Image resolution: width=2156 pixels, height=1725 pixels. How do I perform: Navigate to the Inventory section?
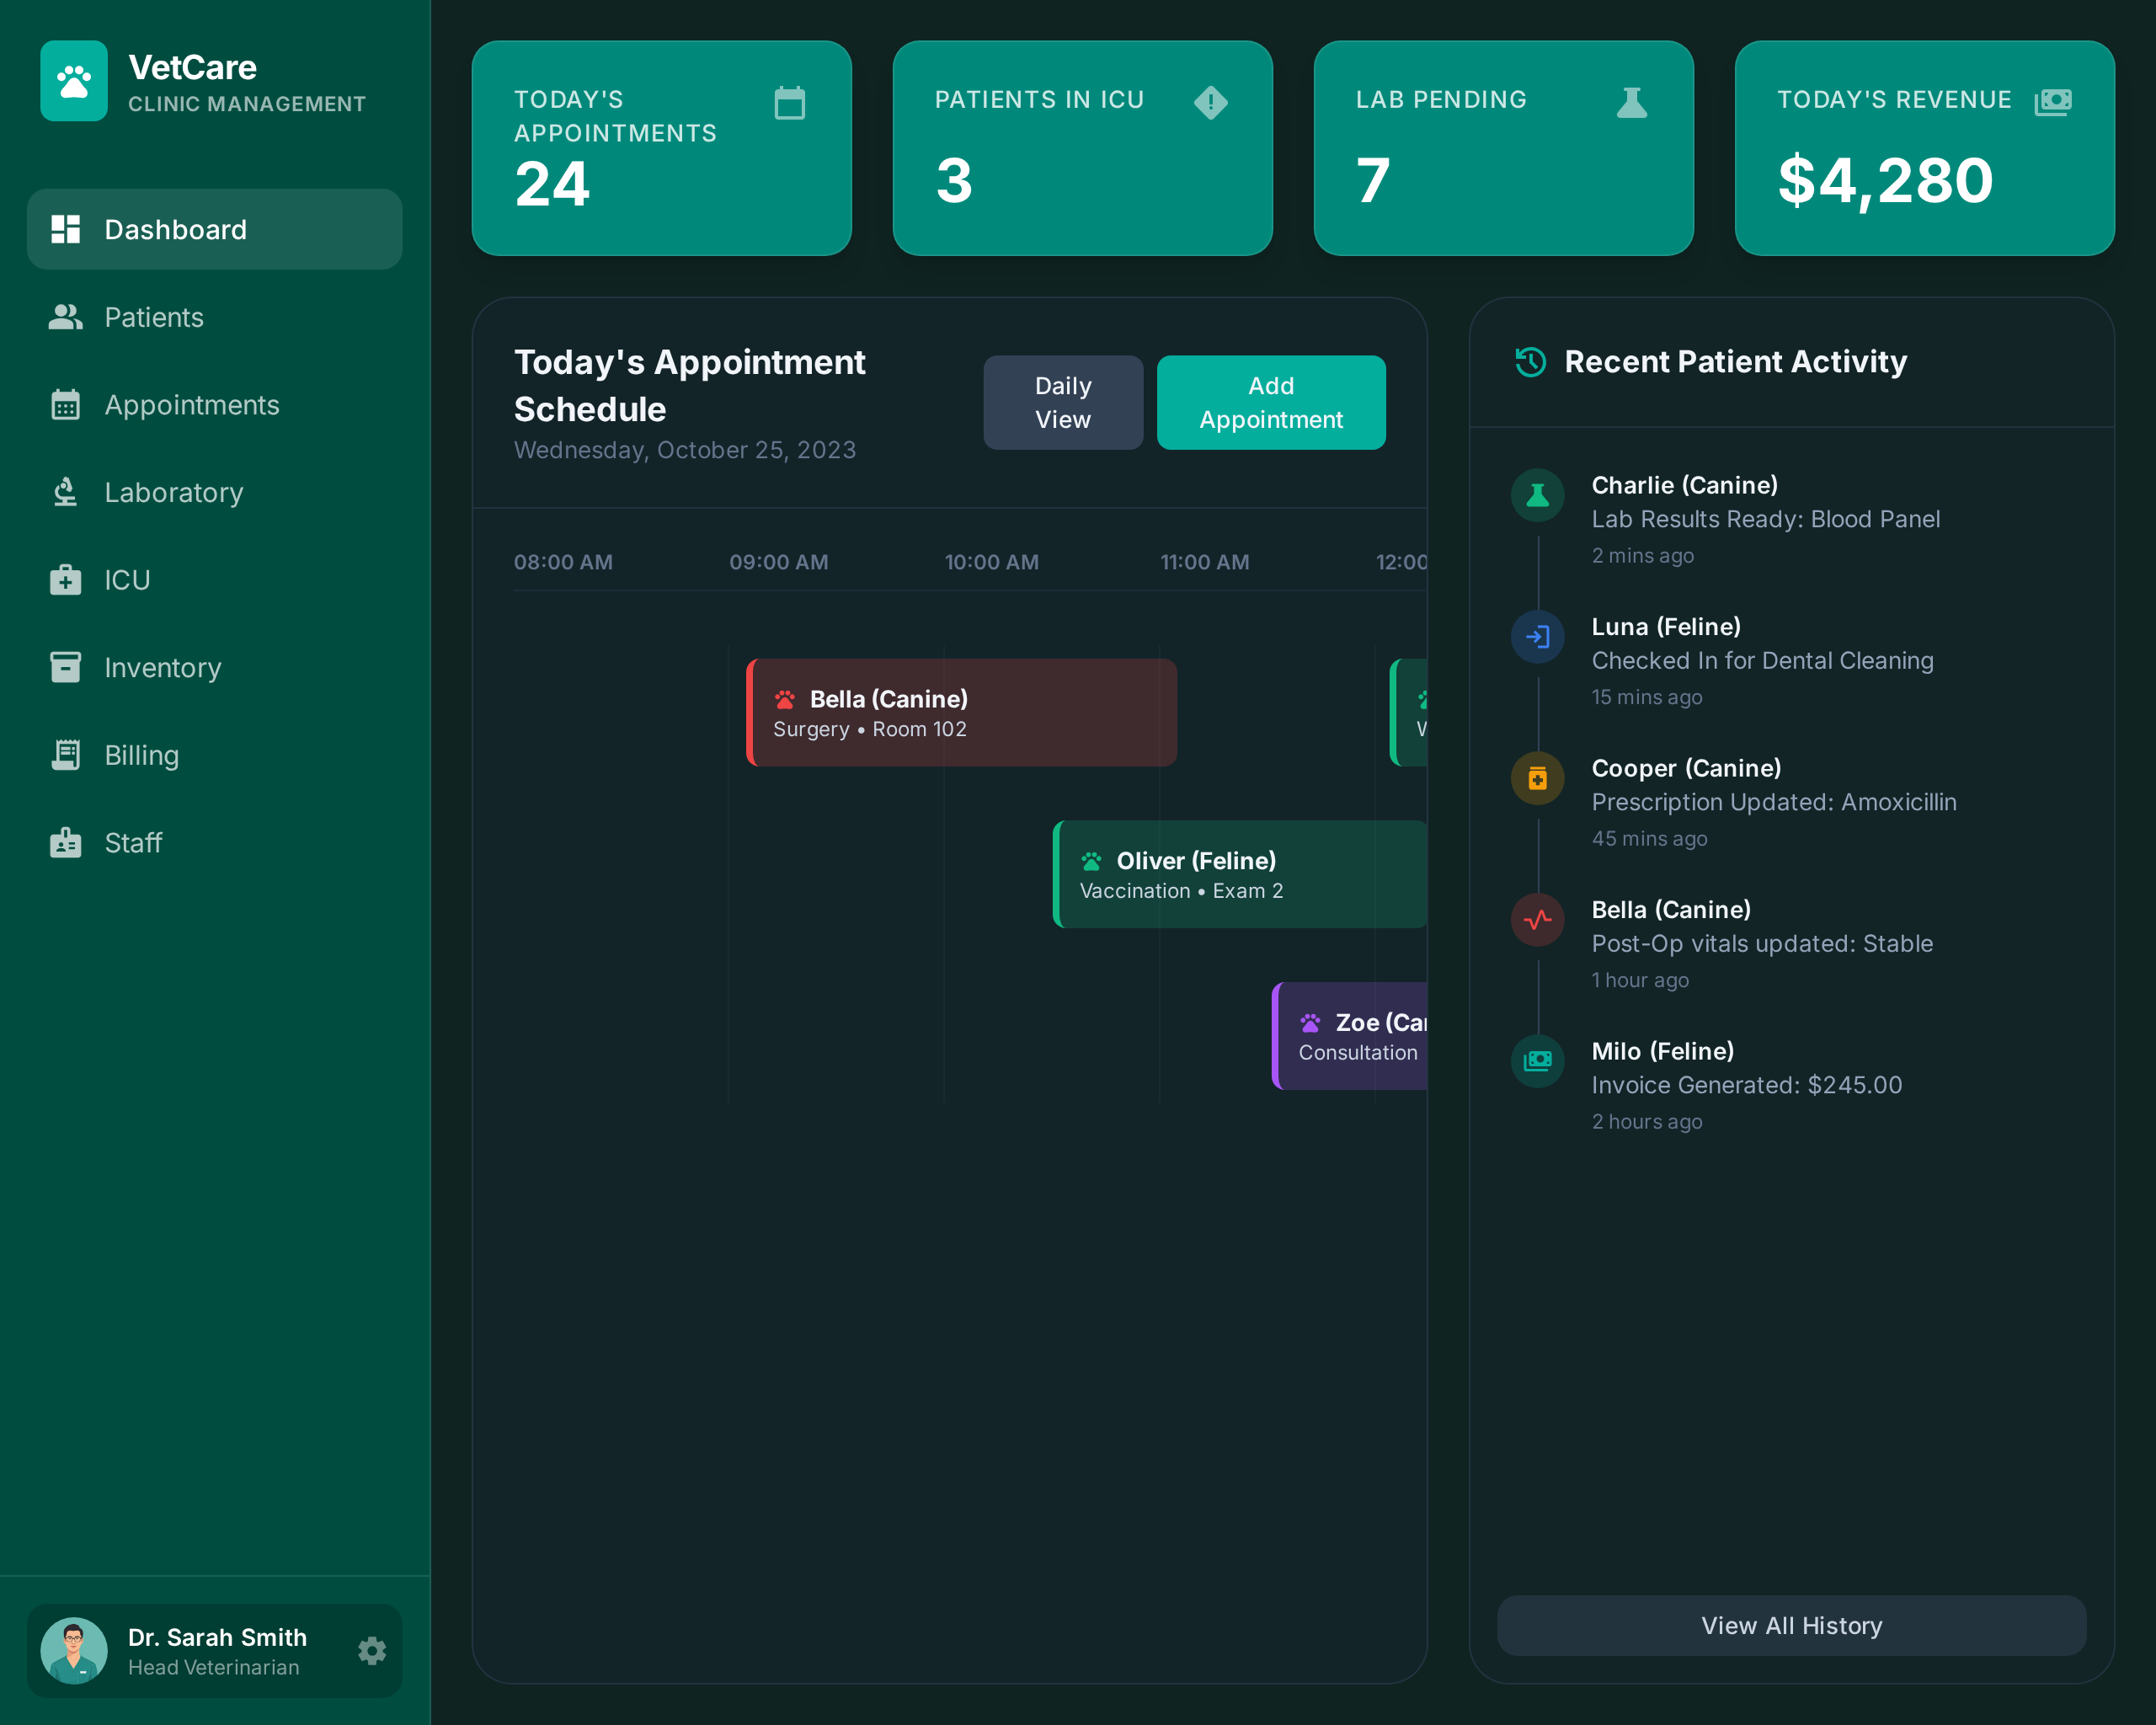click(162, 667)
